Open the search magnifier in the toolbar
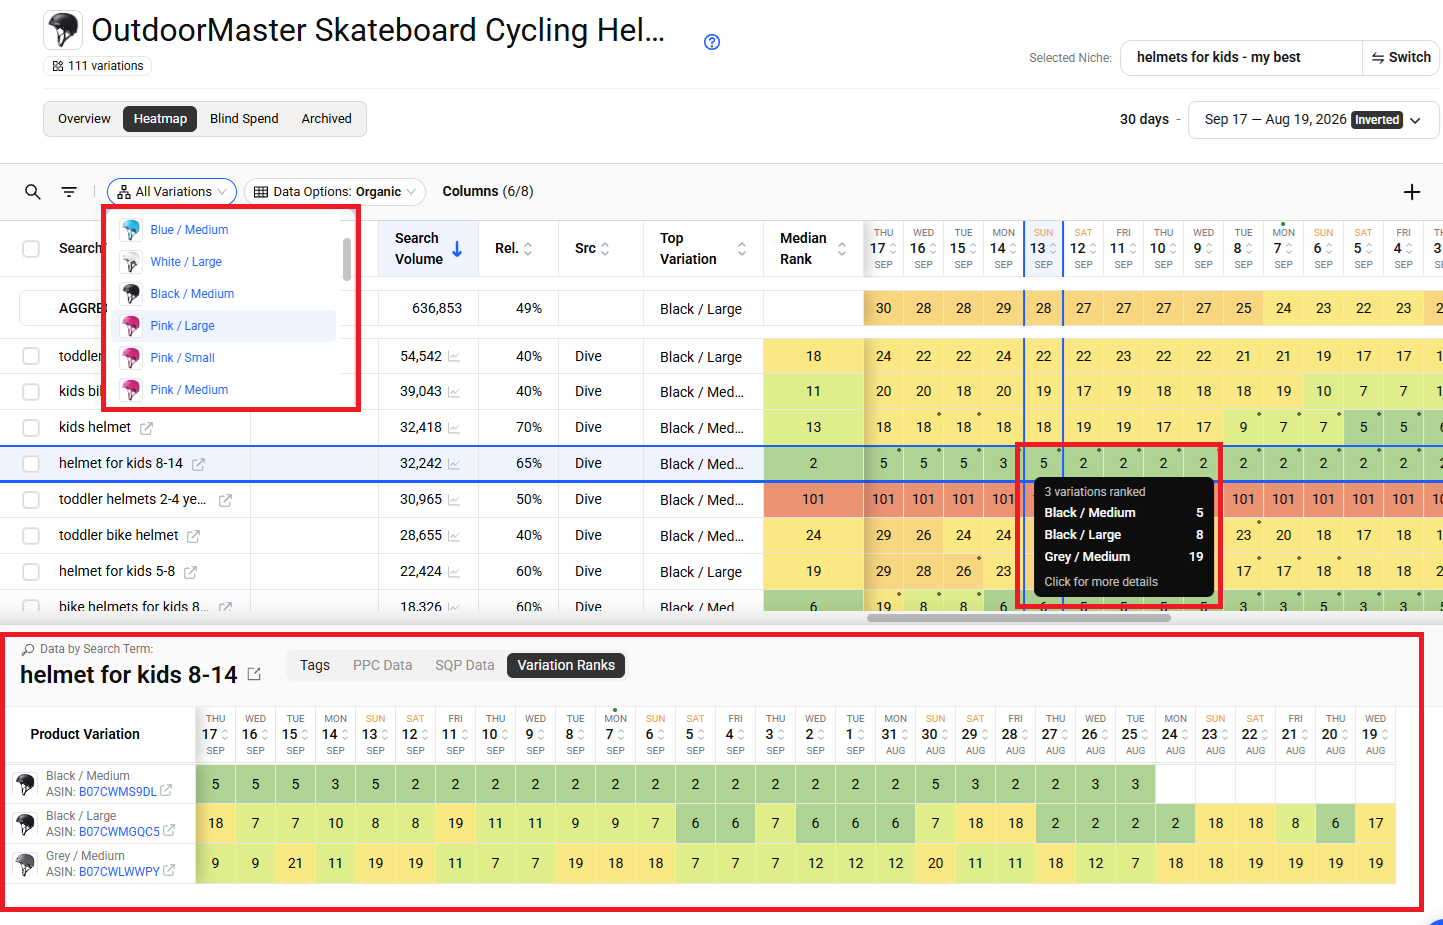The height and width of the screenshot is (925, 1443). tap(33, 192)
